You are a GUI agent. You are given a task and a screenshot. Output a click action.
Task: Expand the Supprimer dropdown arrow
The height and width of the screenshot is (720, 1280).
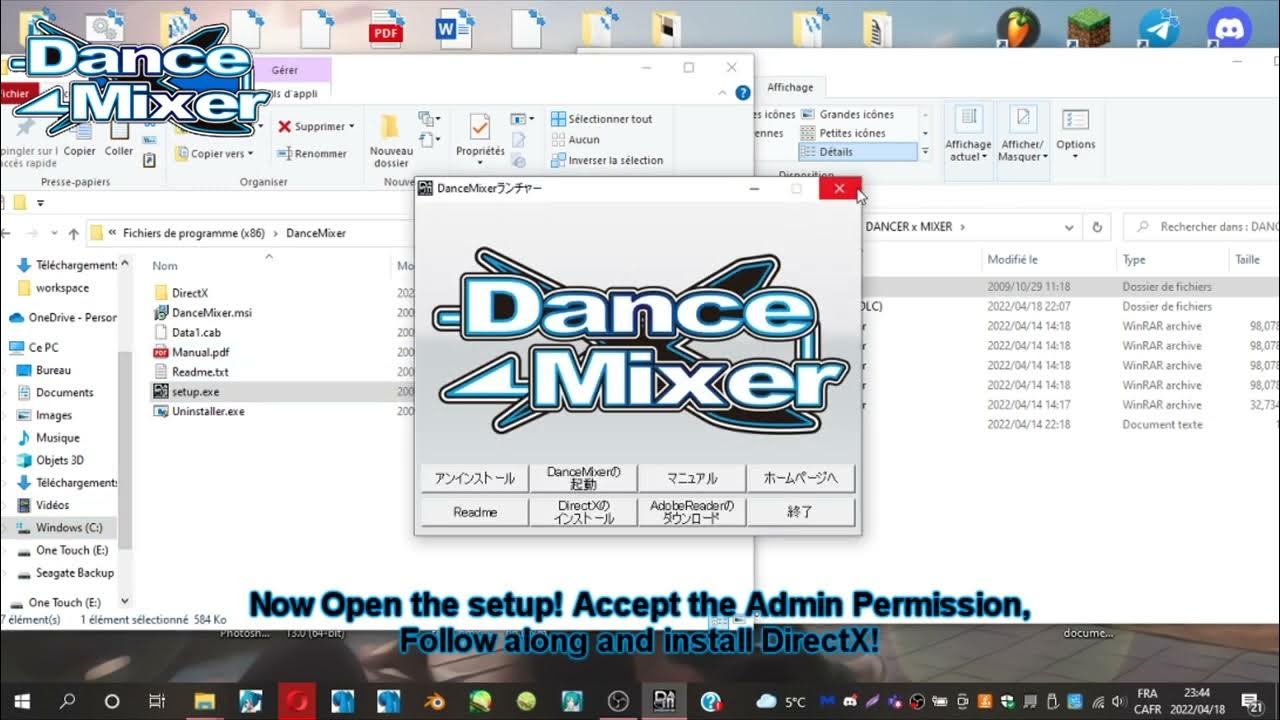[353, 127]
